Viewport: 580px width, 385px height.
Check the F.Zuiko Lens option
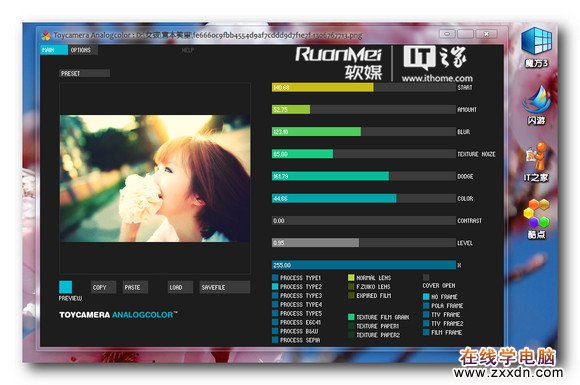point(351,287)
